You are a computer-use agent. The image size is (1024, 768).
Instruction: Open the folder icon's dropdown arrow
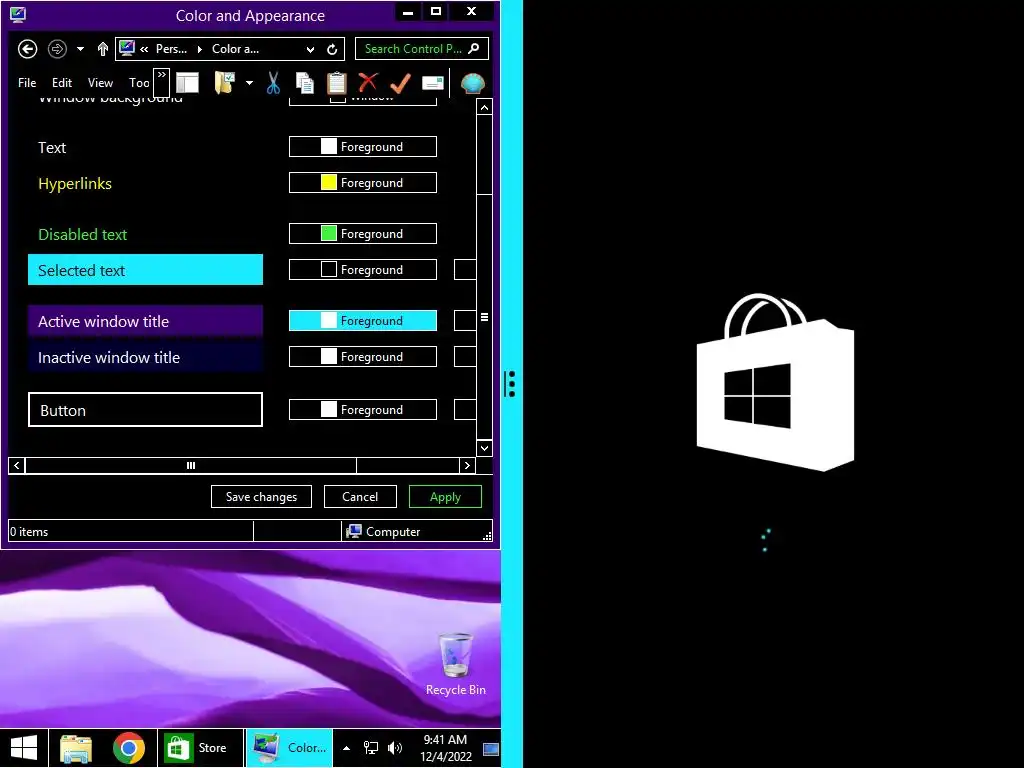point(249,83)
